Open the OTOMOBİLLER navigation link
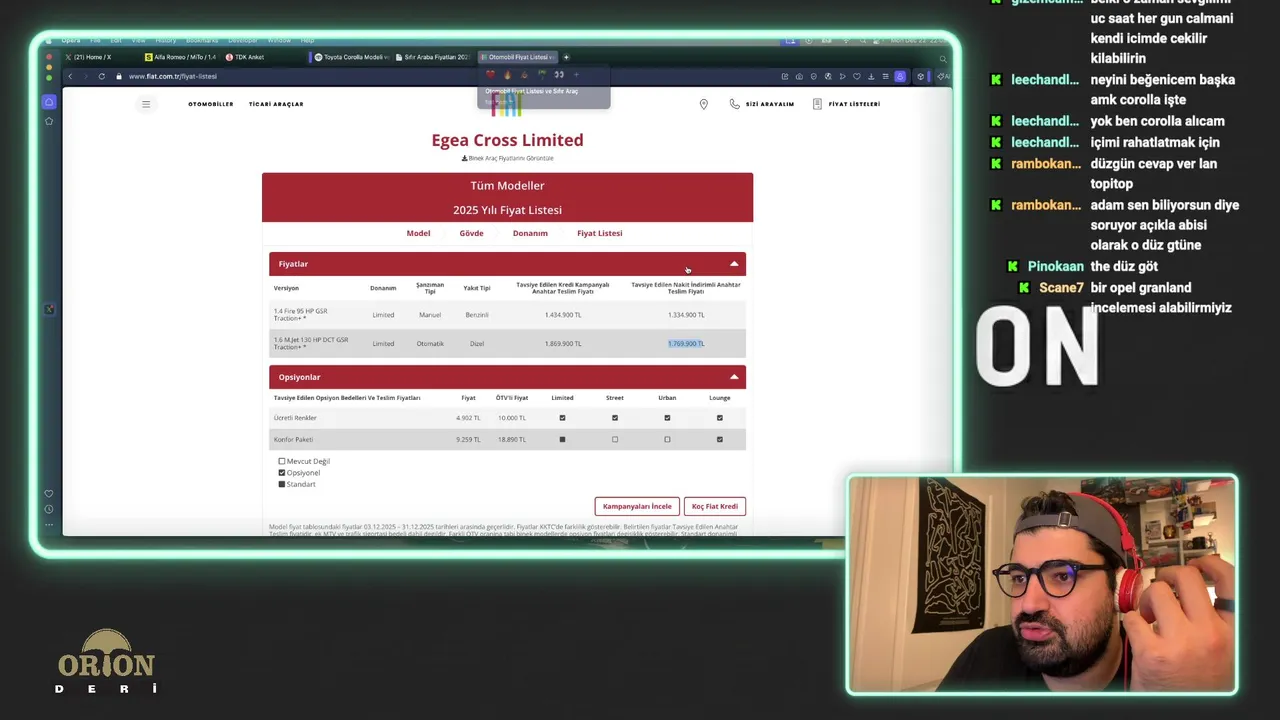 coord(211,104)
